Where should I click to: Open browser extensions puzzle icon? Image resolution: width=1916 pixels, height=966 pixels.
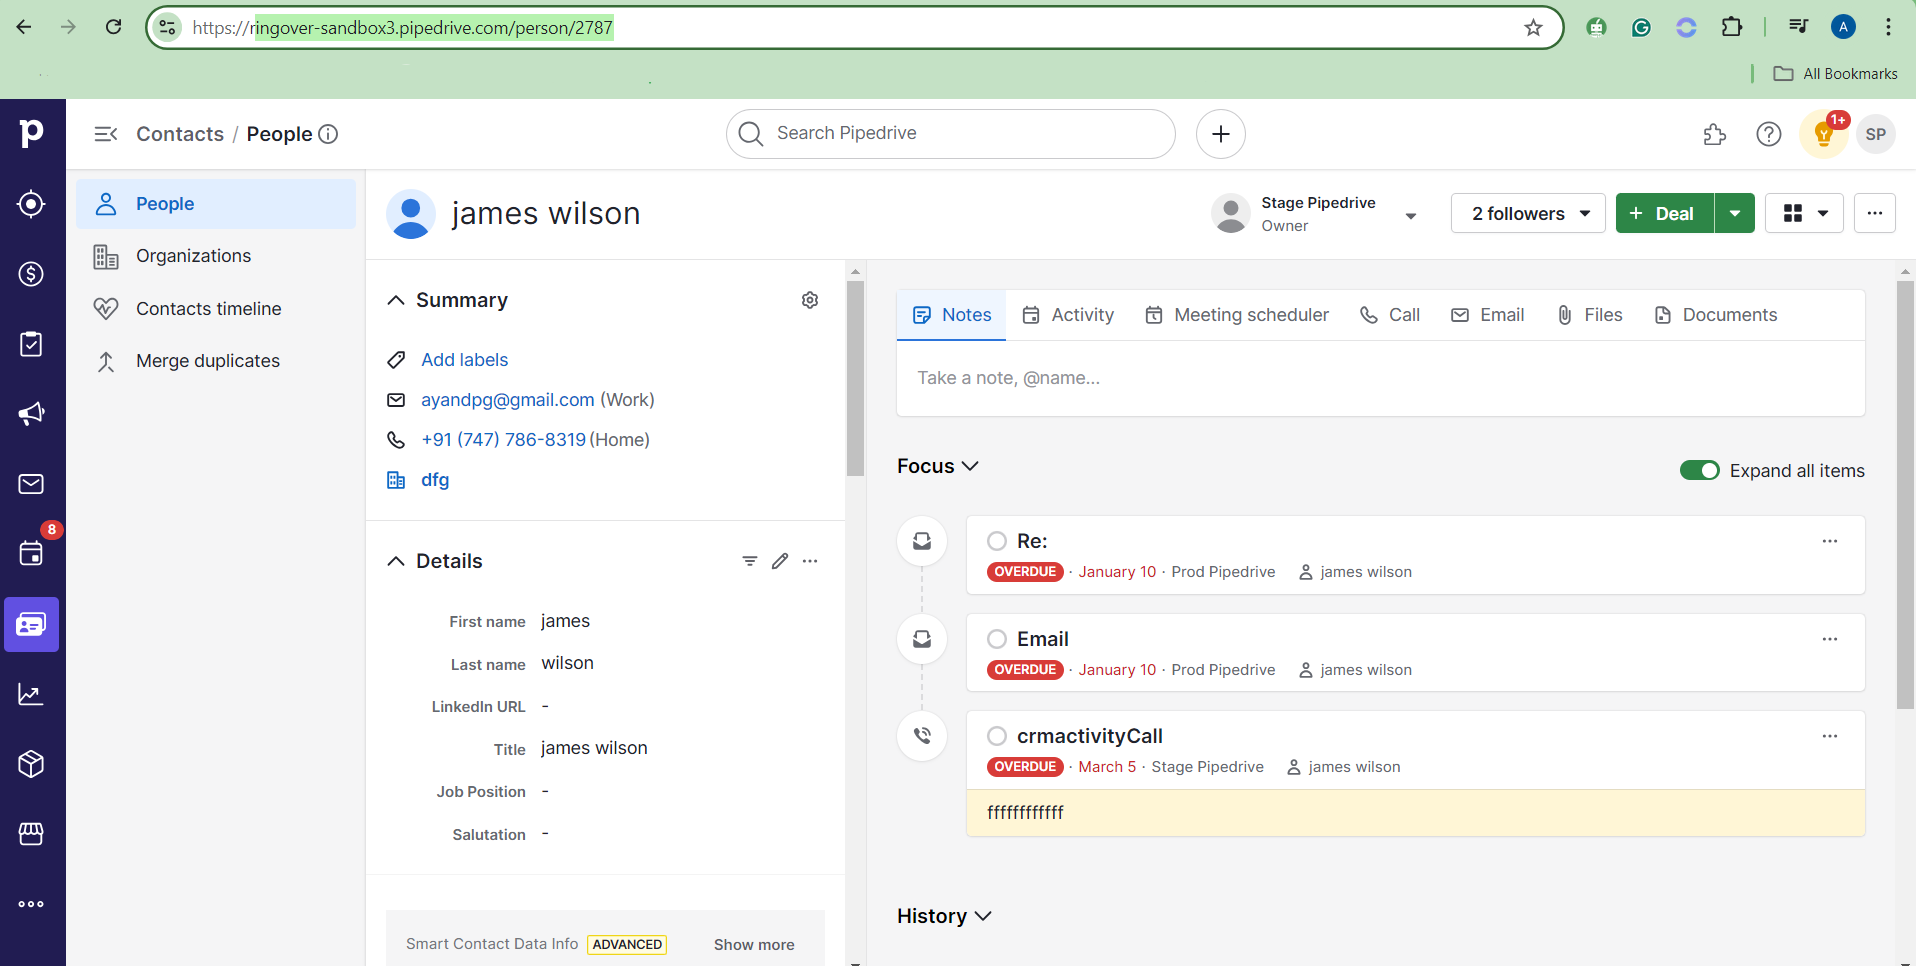pos(1732,27)
